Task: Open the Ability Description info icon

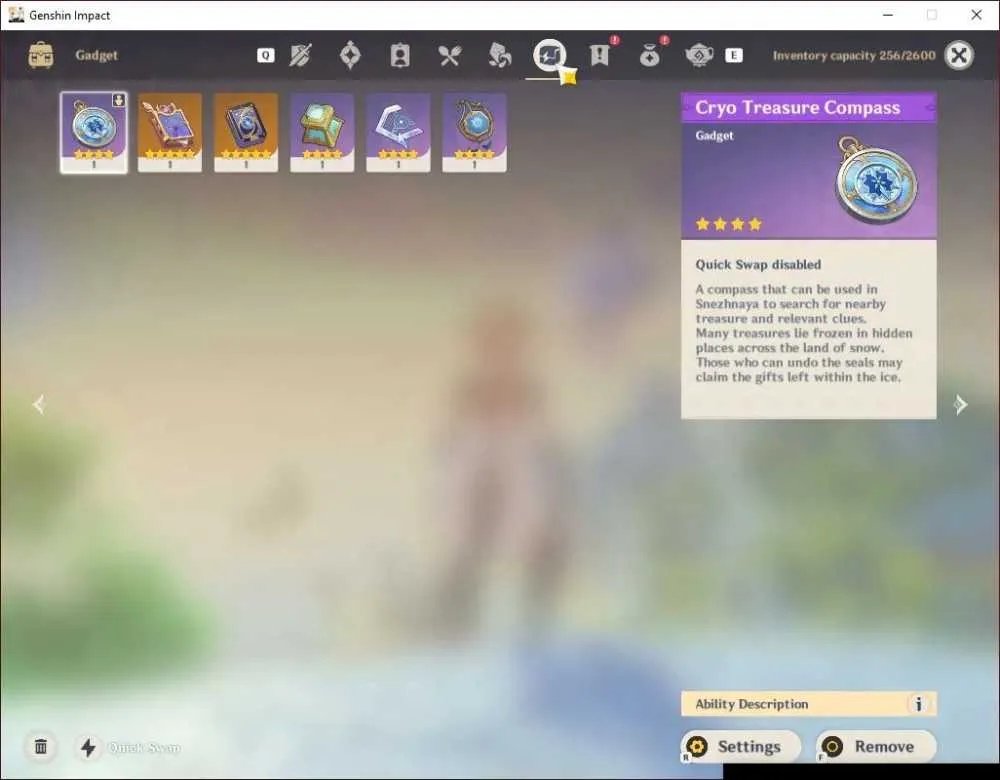Action: click(918, 704)
